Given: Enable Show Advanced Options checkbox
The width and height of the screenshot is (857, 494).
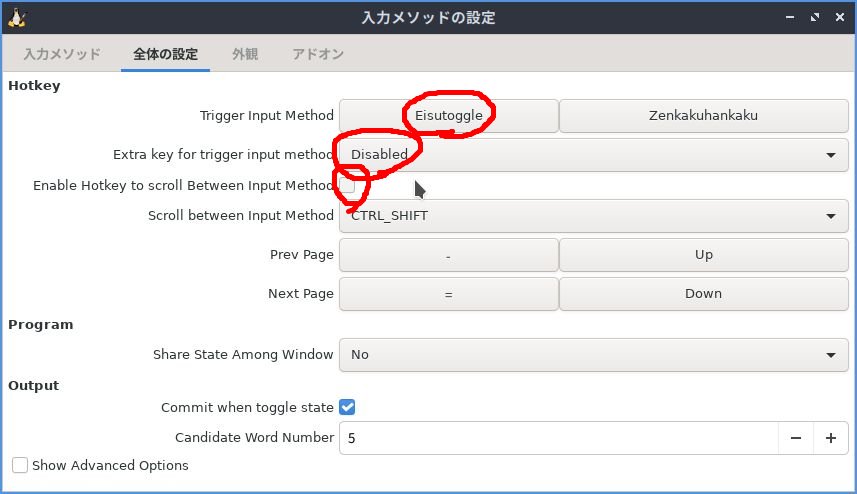Looking at the screenshot, I should coord(20,465).
